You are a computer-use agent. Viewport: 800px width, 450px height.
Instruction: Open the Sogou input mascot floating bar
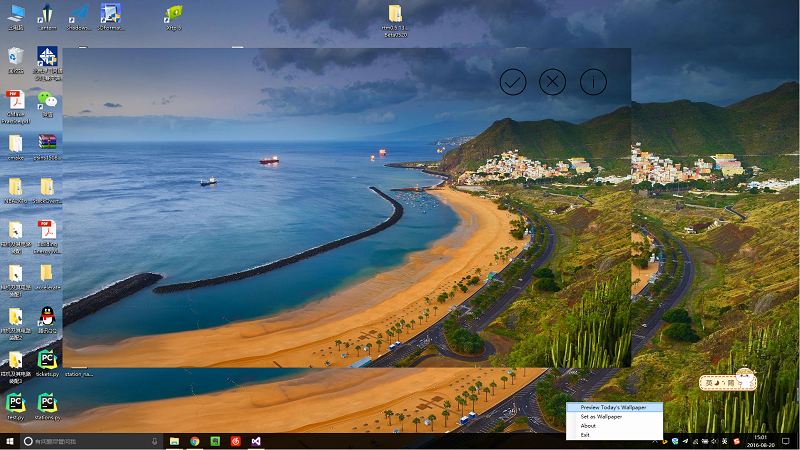[x=728, y=381]
